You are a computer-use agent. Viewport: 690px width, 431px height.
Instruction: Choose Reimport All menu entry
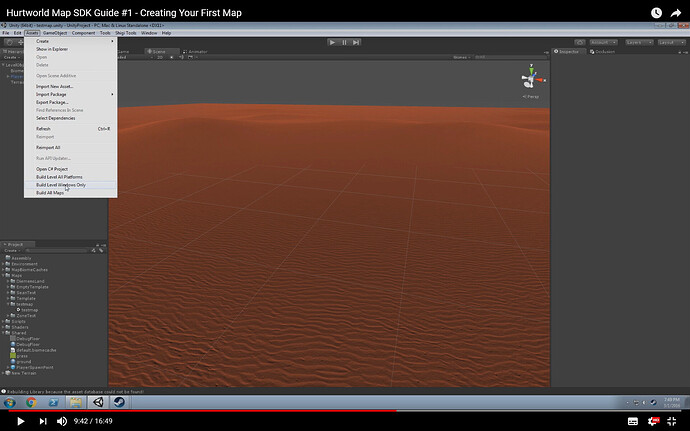(x=70, y=147)
